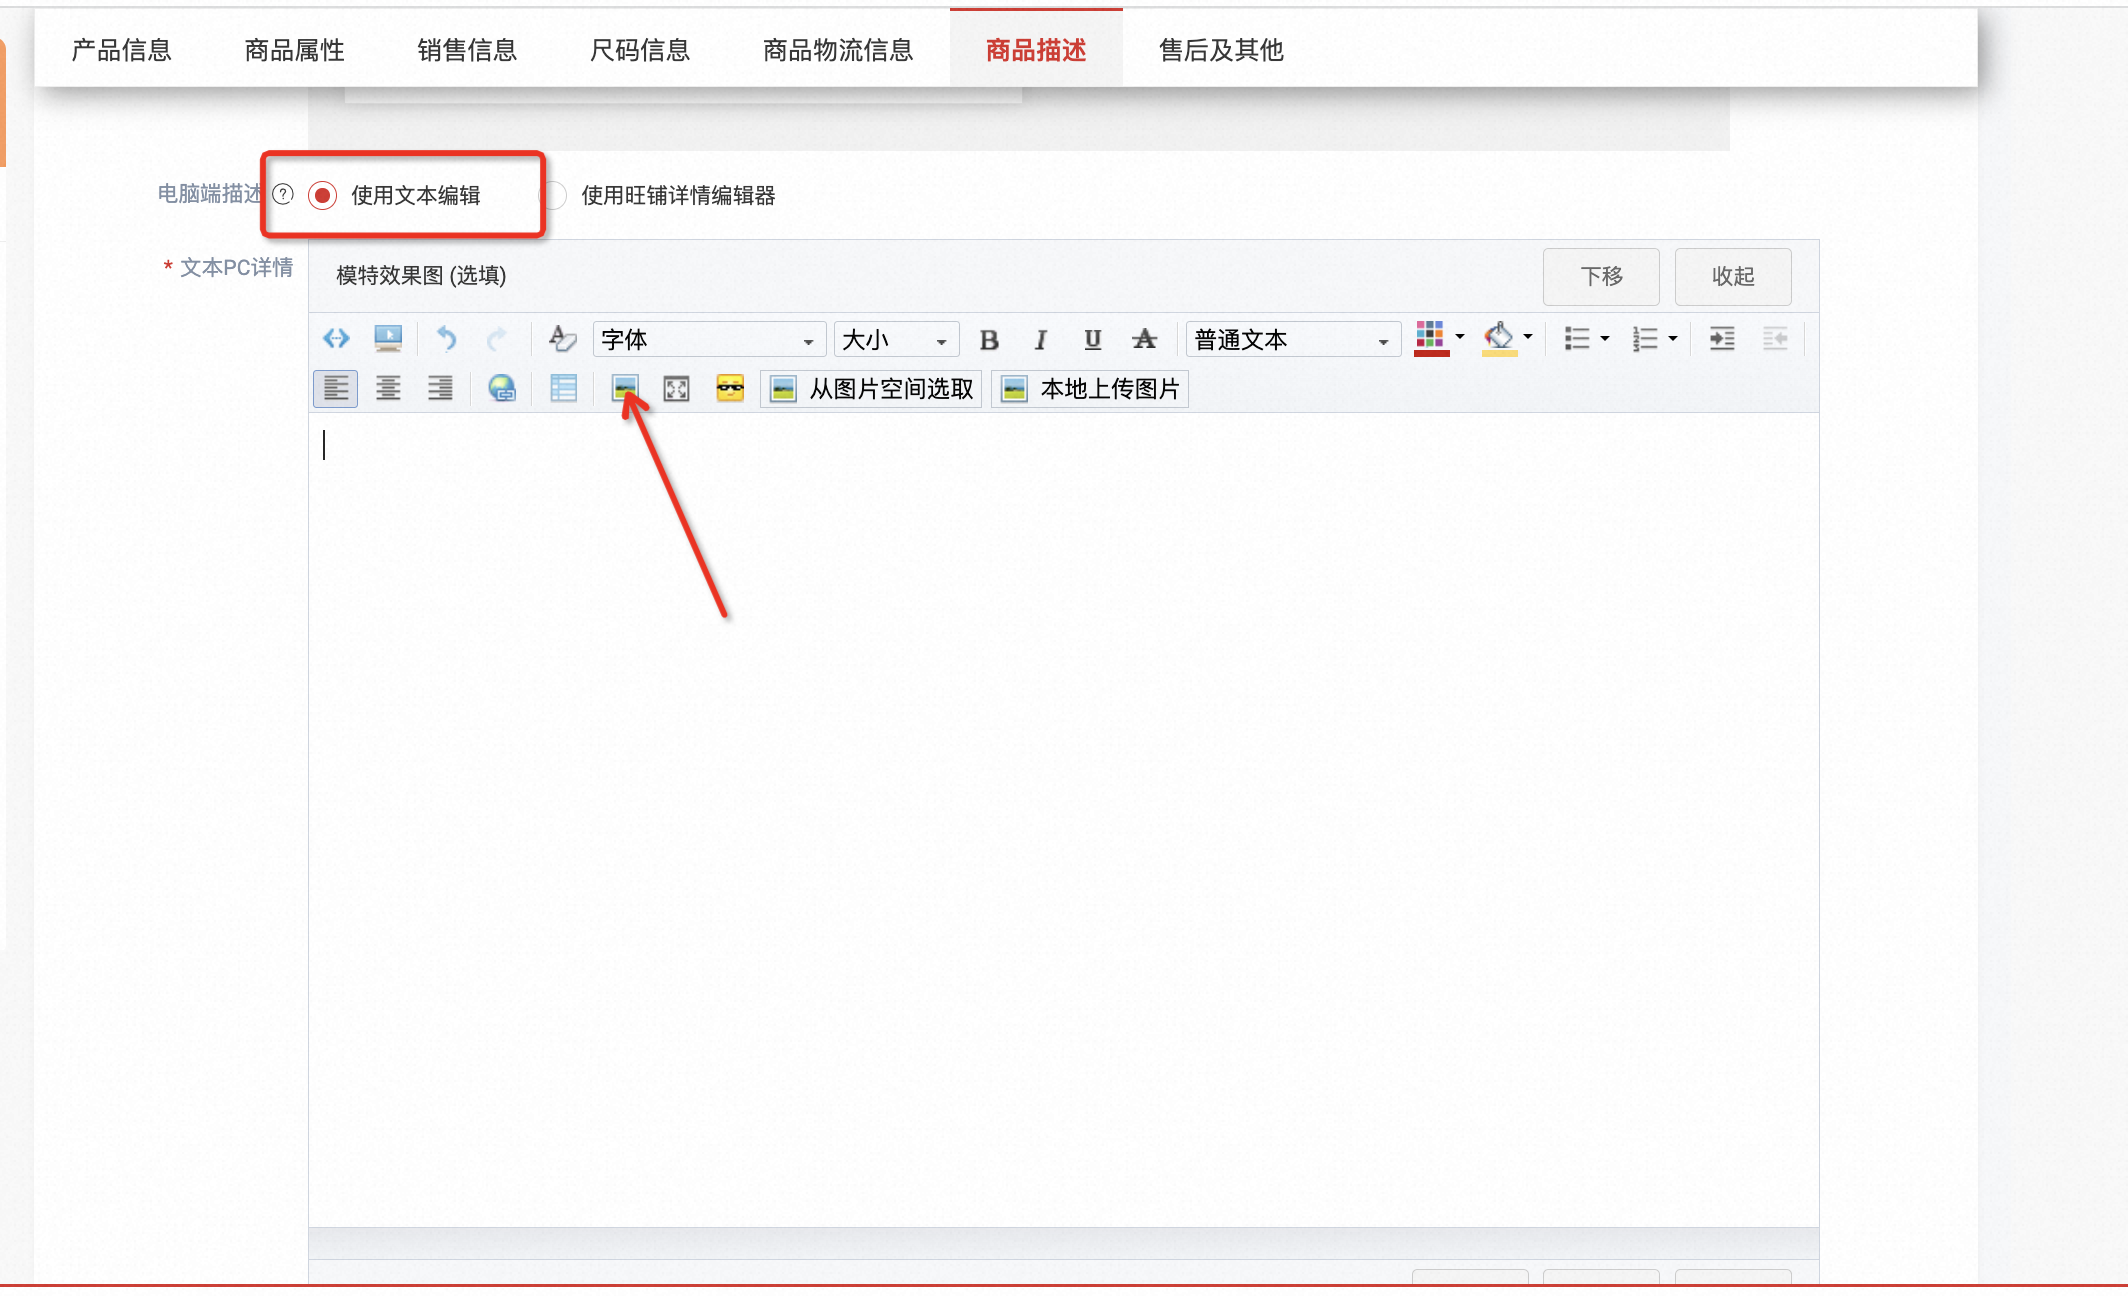Apply the text color swatch

(x=1431, y=339)
